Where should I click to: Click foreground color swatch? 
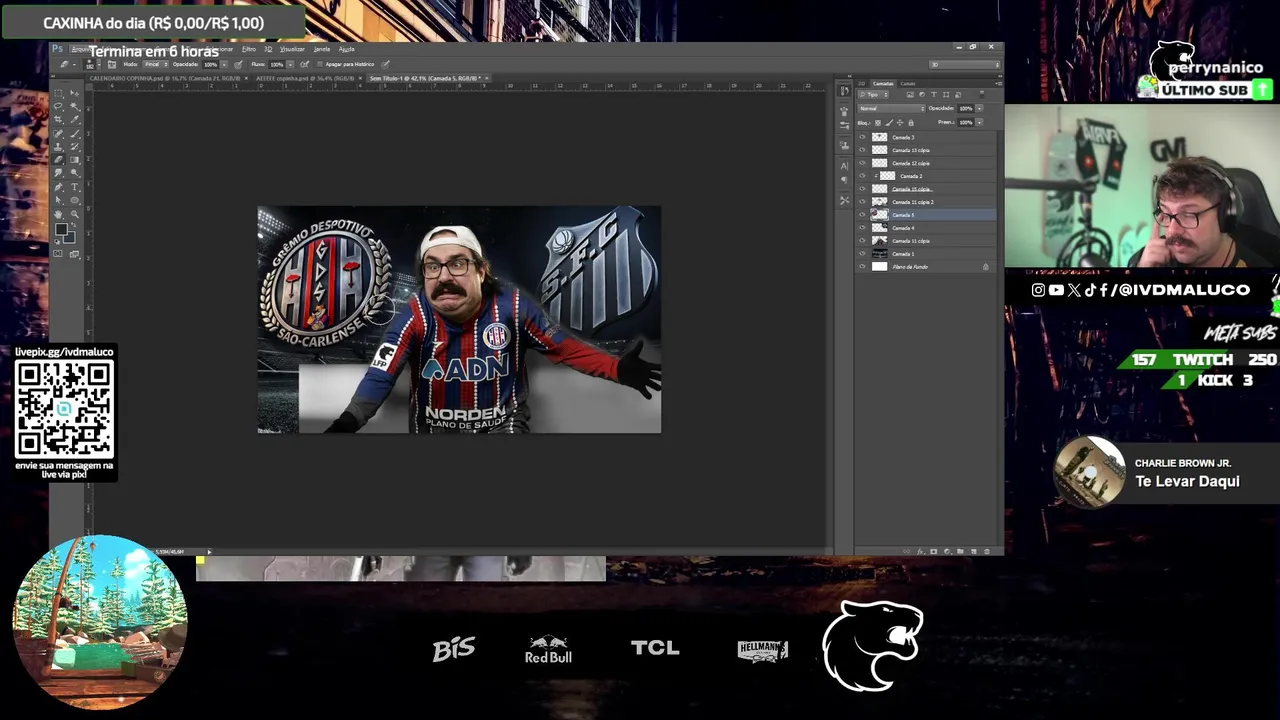coord(61,229)
